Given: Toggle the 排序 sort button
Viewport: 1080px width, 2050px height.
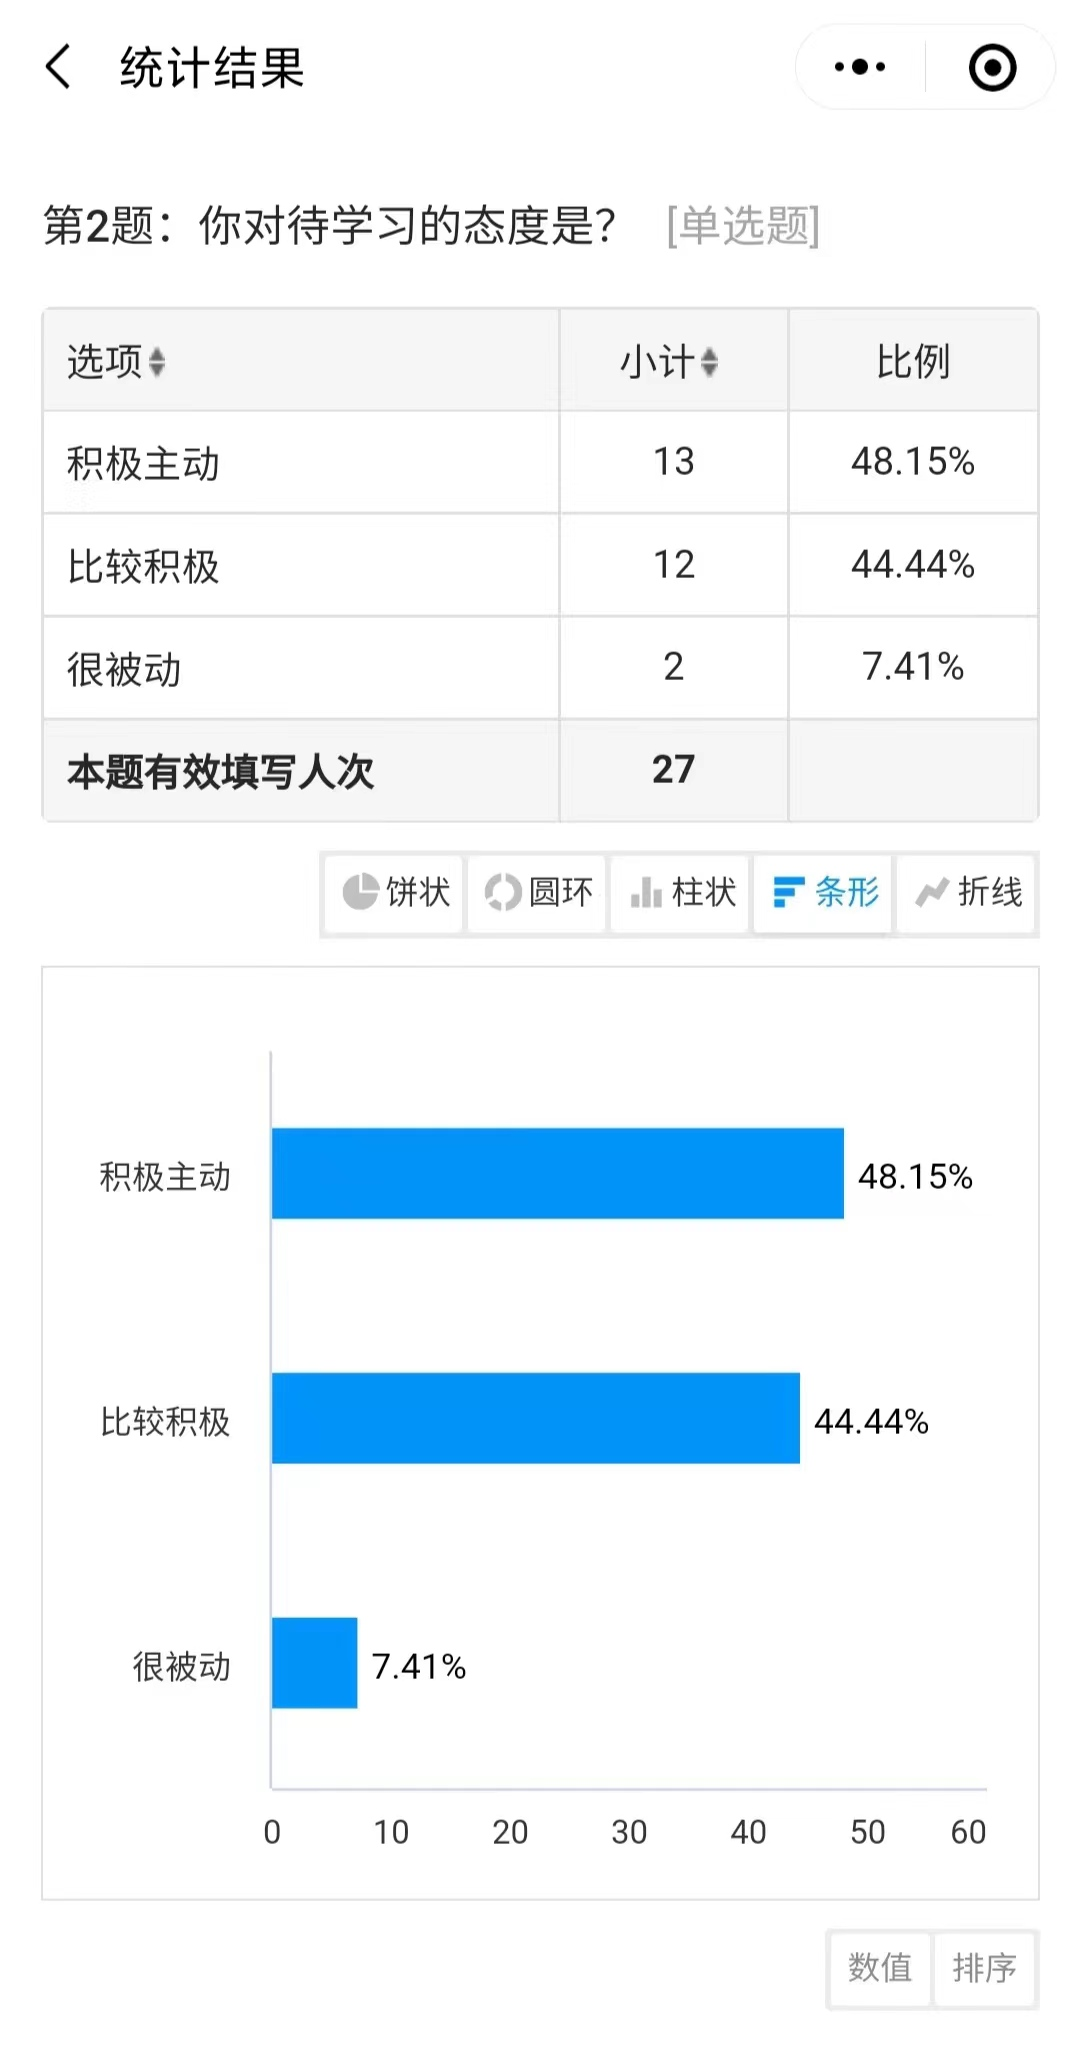Looking at the screenshot, I should [985, 1968].
